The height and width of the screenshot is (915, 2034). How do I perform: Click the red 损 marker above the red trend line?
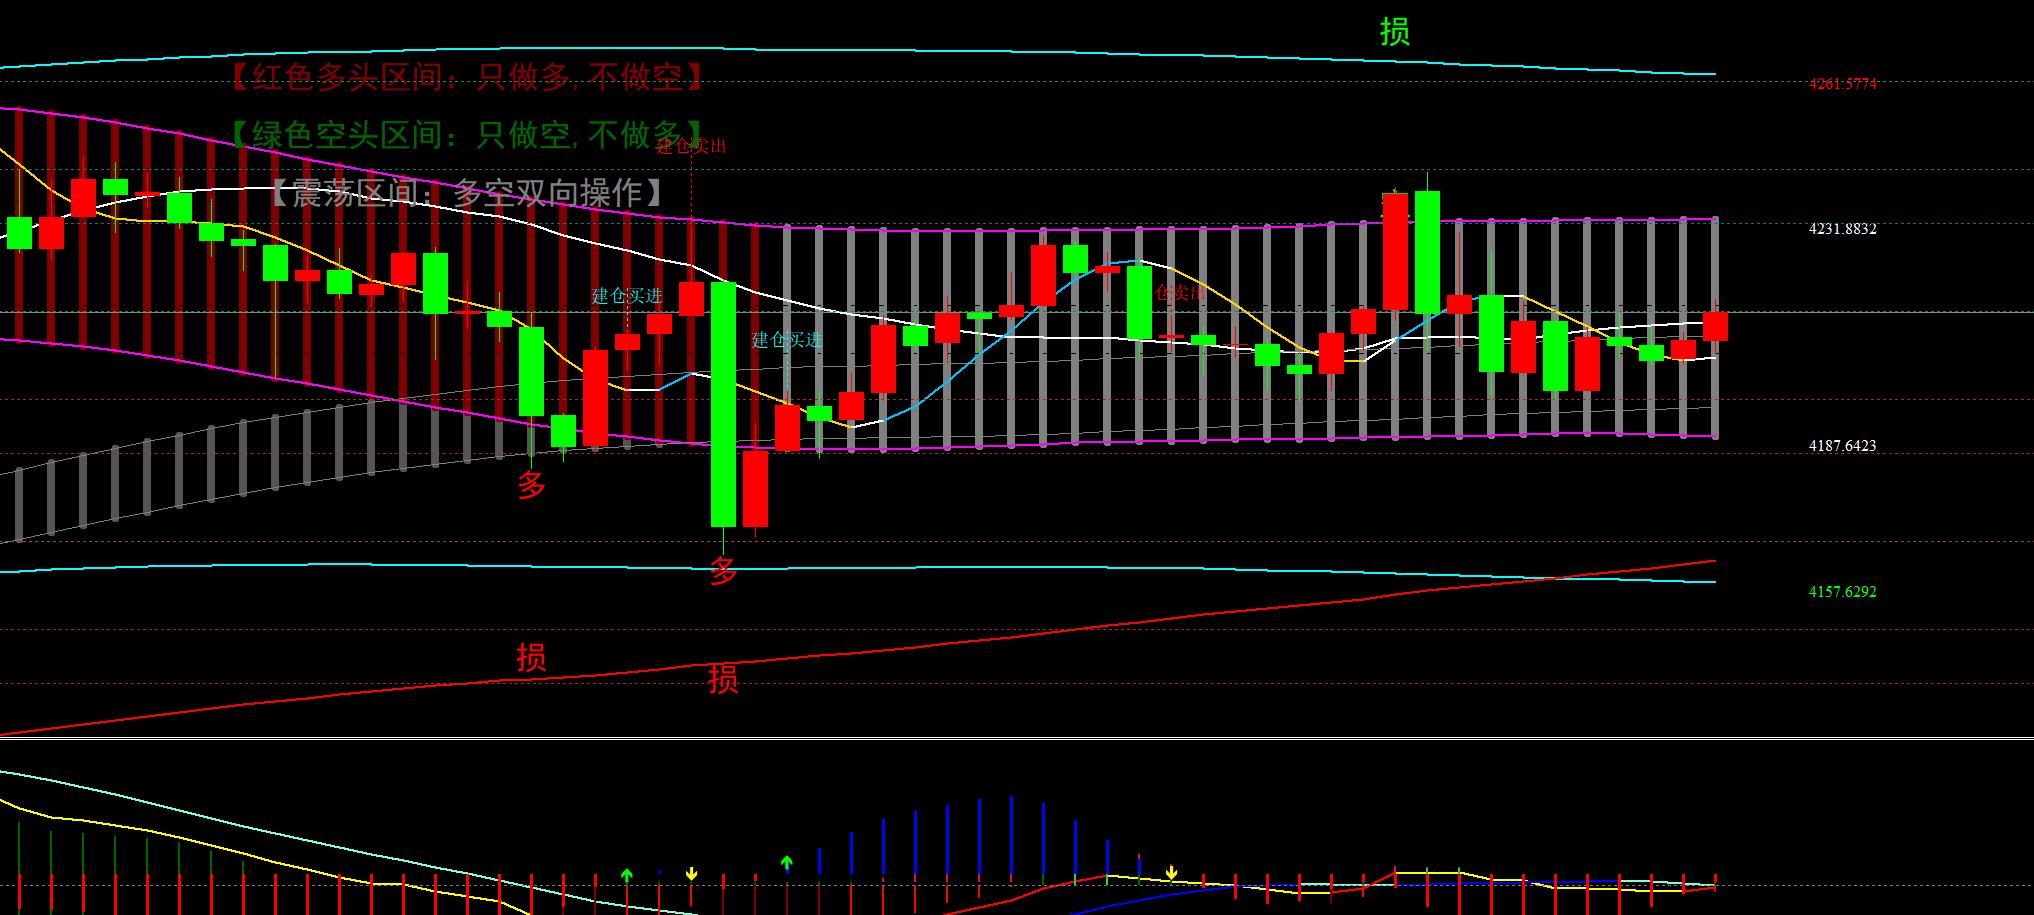pyautogui.click(x=531, y=657)
